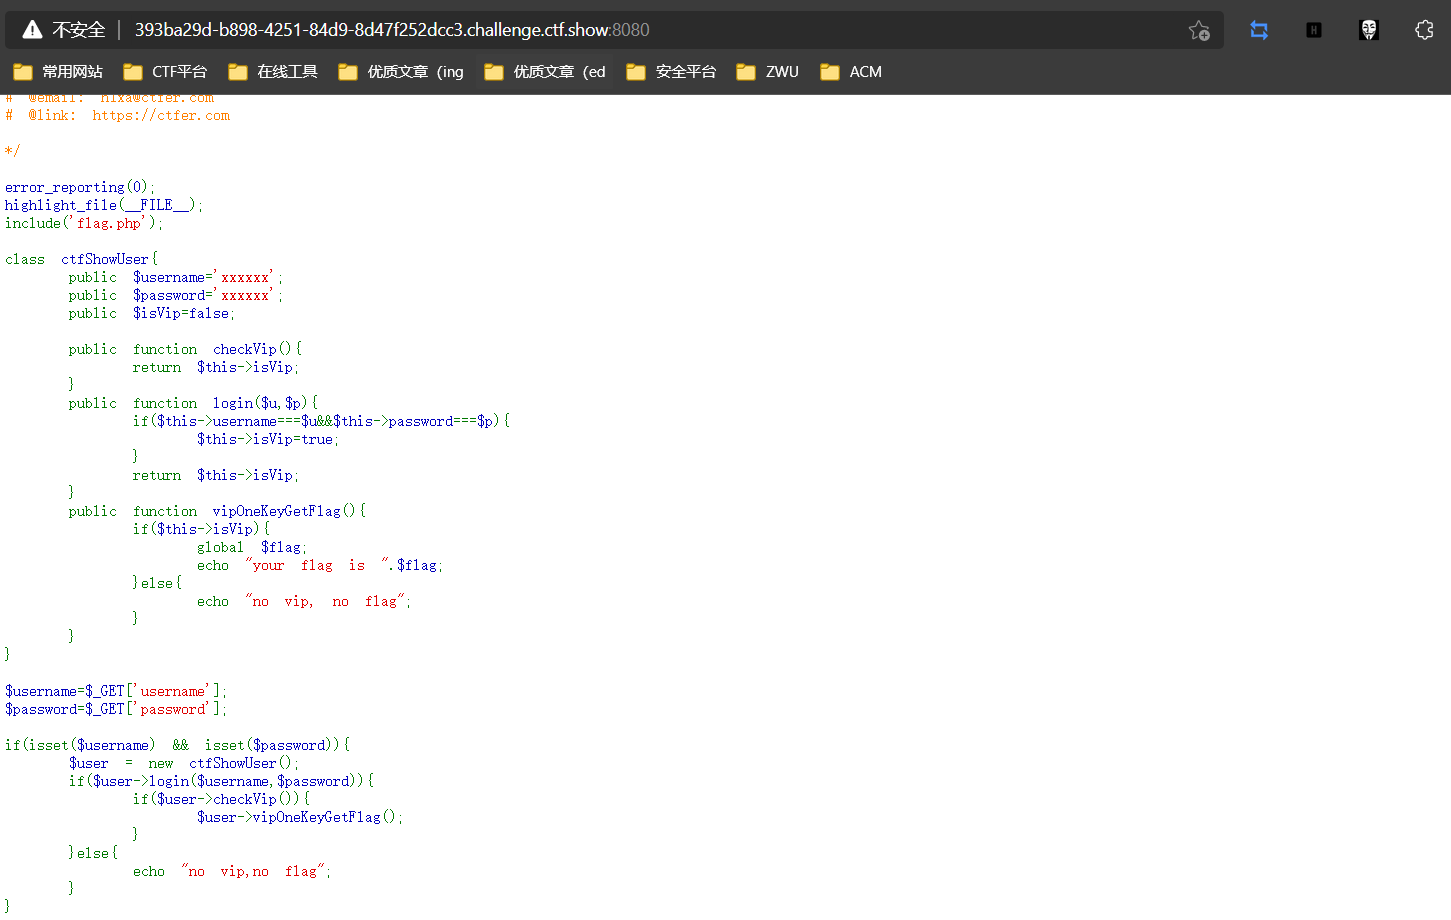Click the blue sync extension icon

coord(1259,30)
